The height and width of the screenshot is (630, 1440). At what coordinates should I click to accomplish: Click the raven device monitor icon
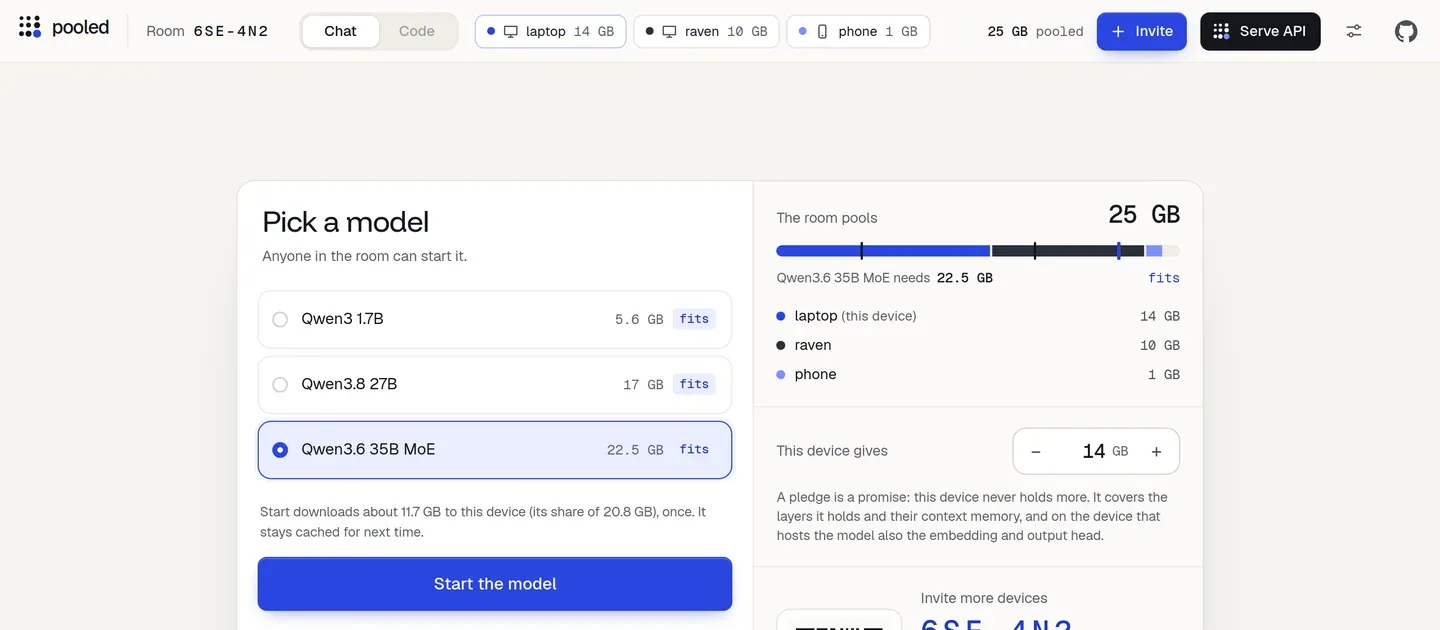click(x=669, y=31)
